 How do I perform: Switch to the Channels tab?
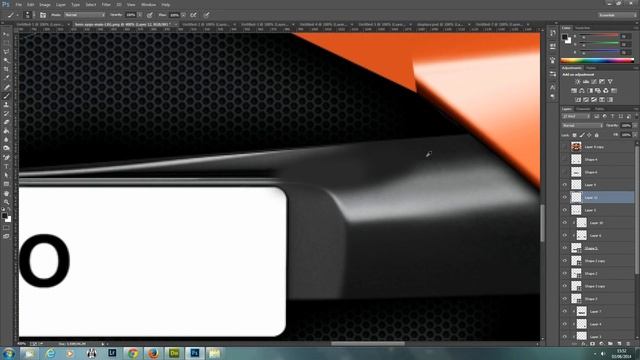583,109
